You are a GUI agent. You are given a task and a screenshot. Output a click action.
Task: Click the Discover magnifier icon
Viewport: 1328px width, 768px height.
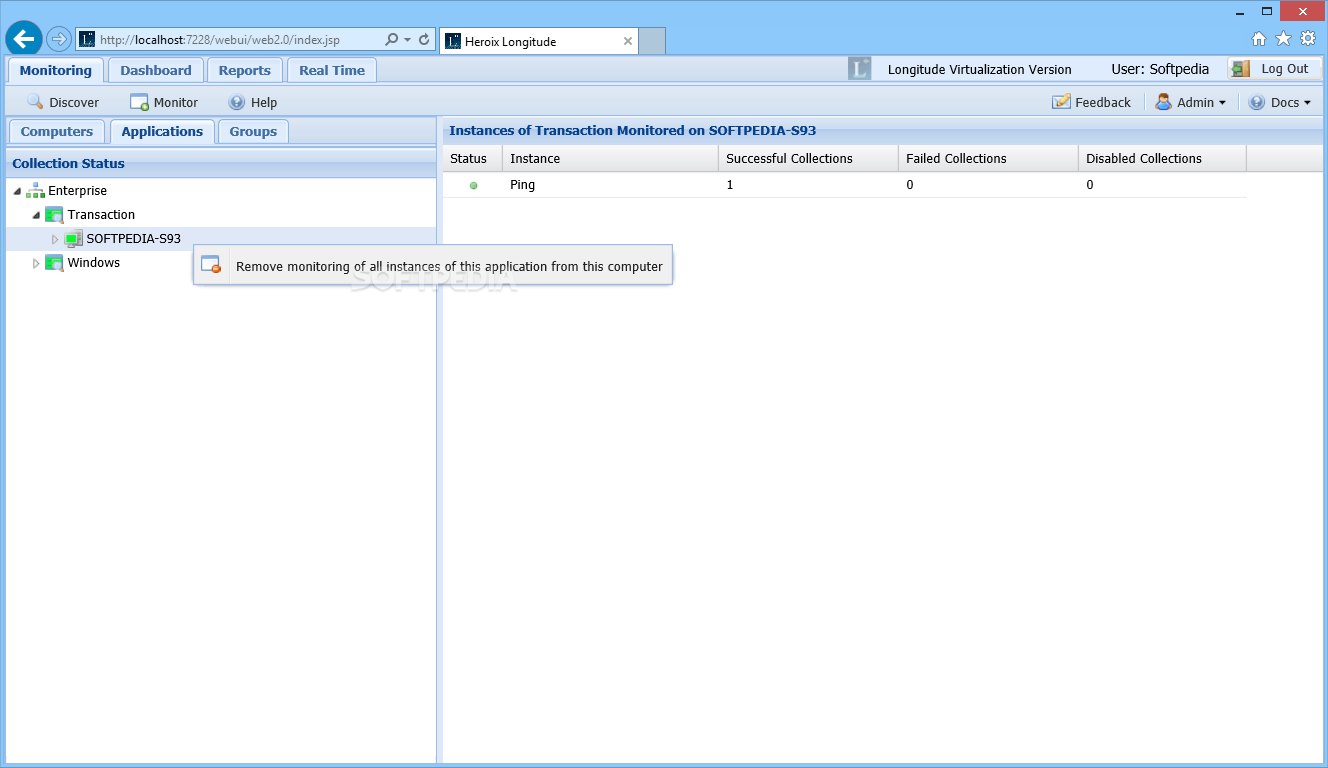(35, 102)
